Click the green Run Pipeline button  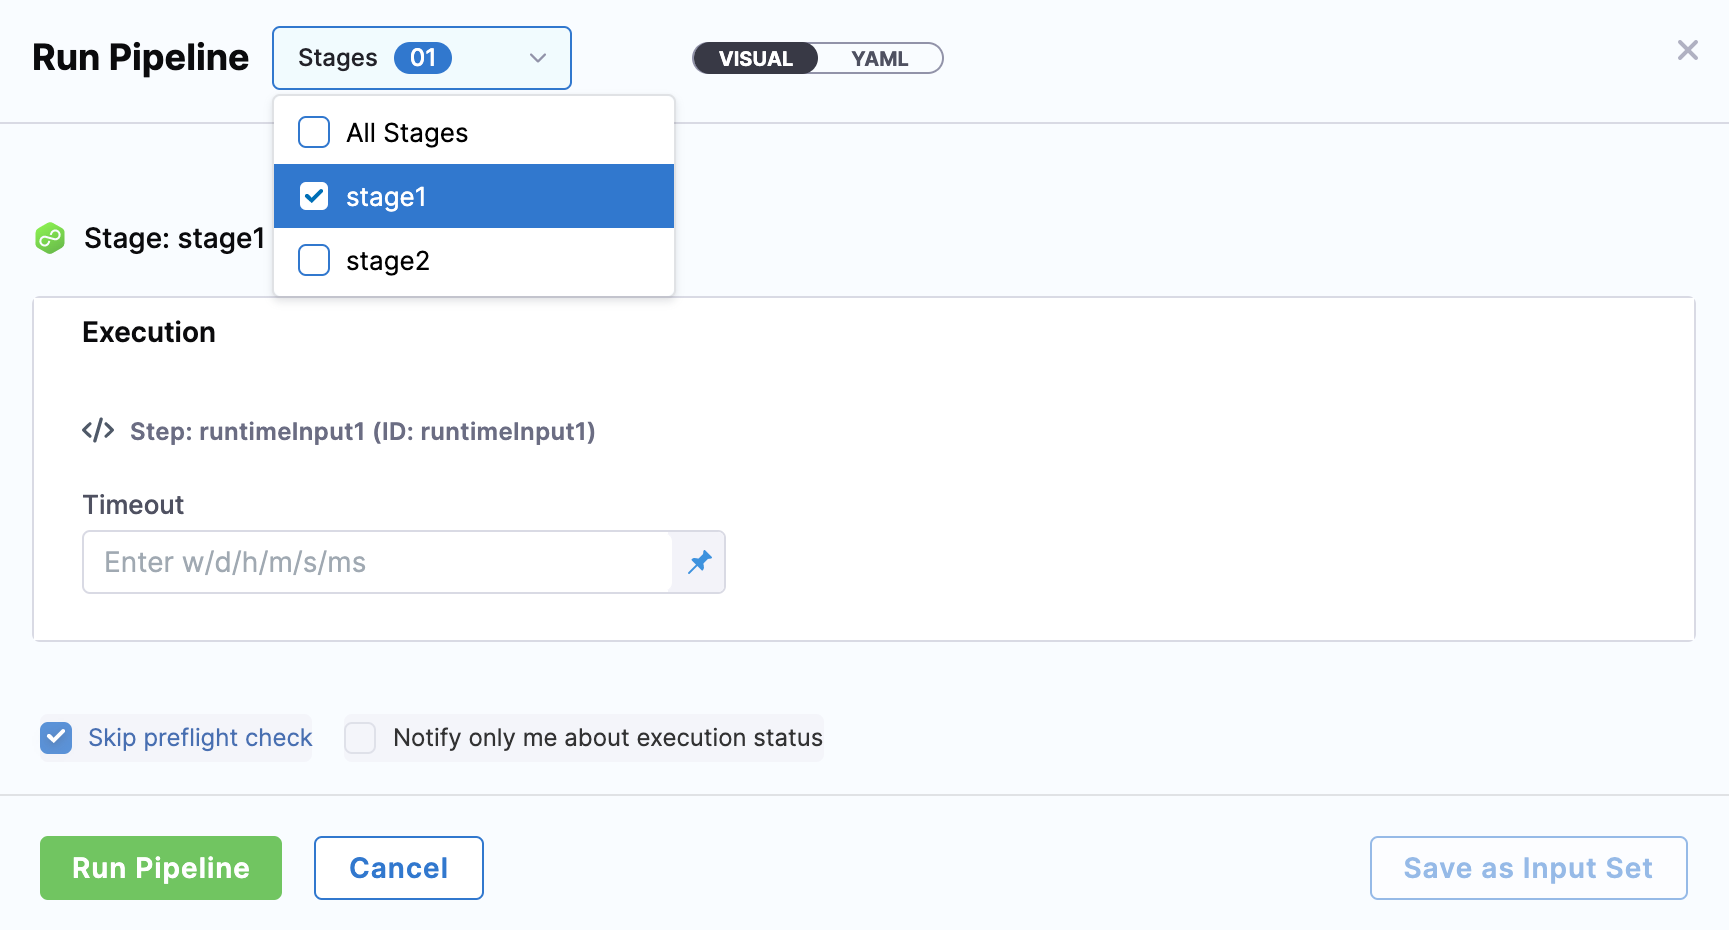coord(161,868)
